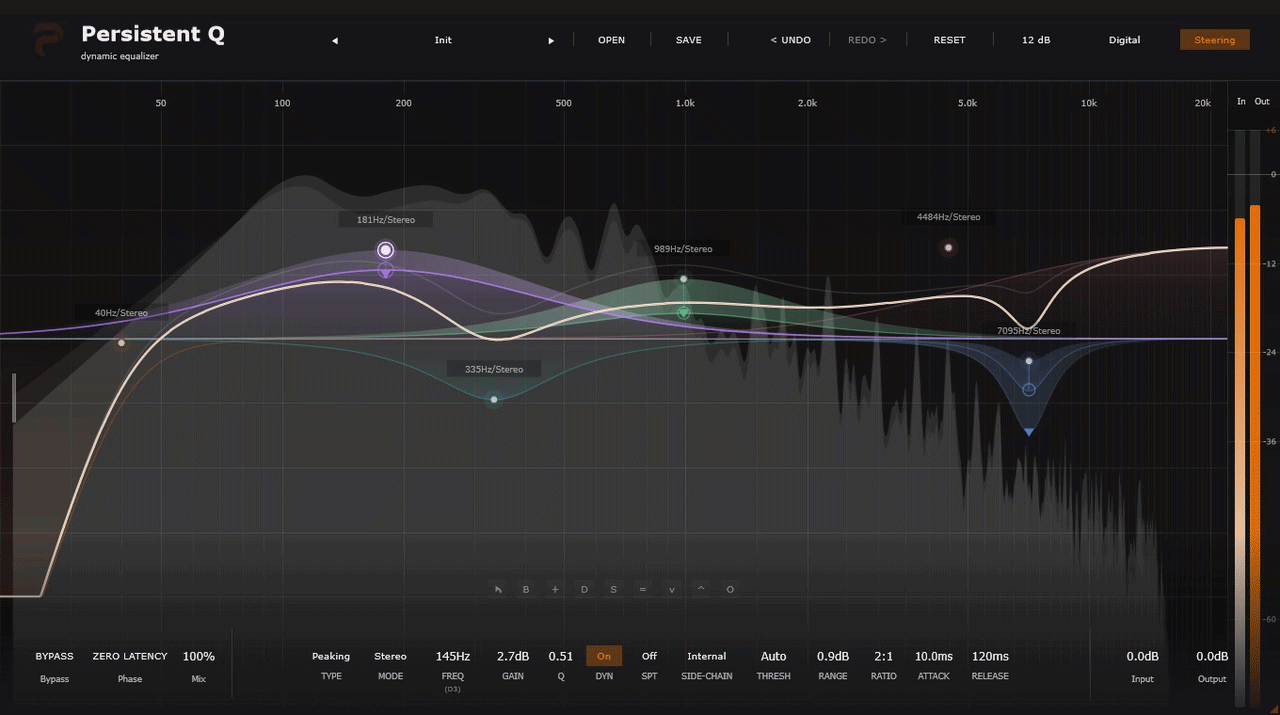The width and height of the screenshot is (1280, 715).
Task: Change the 12 dB display range
Action: click(x=1036, y=40)
